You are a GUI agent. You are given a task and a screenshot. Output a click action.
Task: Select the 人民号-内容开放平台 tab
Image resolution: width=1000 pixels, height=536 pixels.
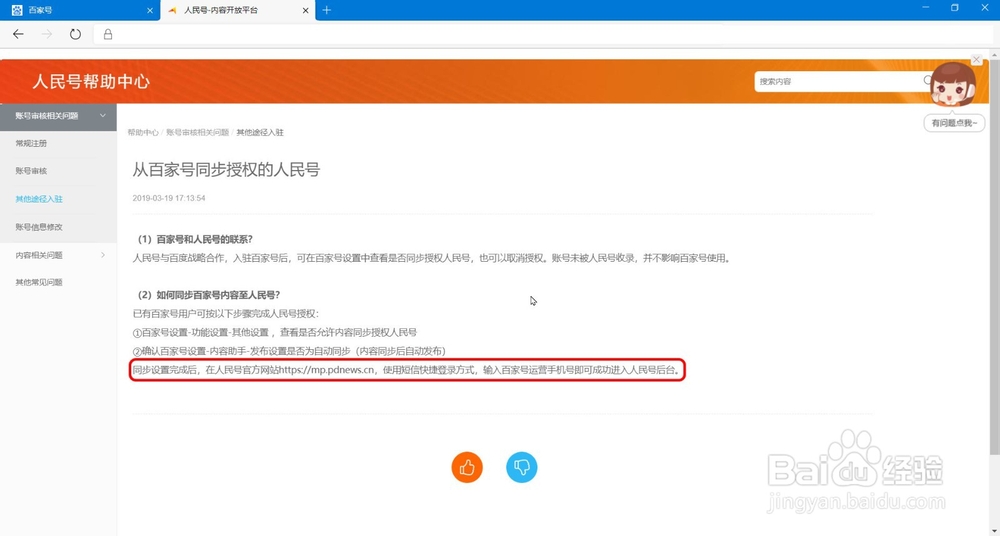[238, 10]
